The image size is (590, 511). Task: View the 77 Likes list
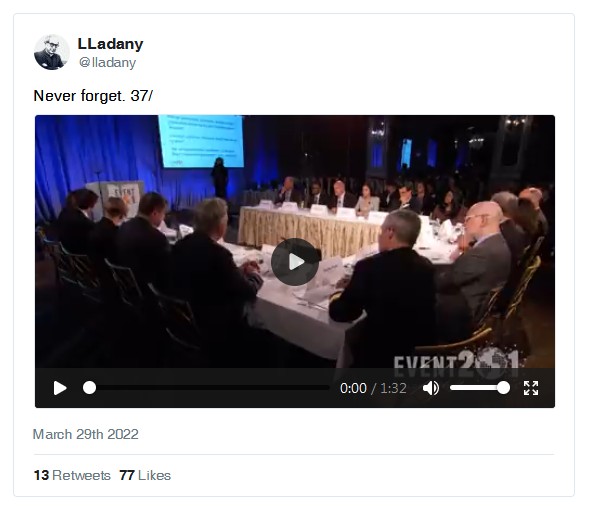145,475
